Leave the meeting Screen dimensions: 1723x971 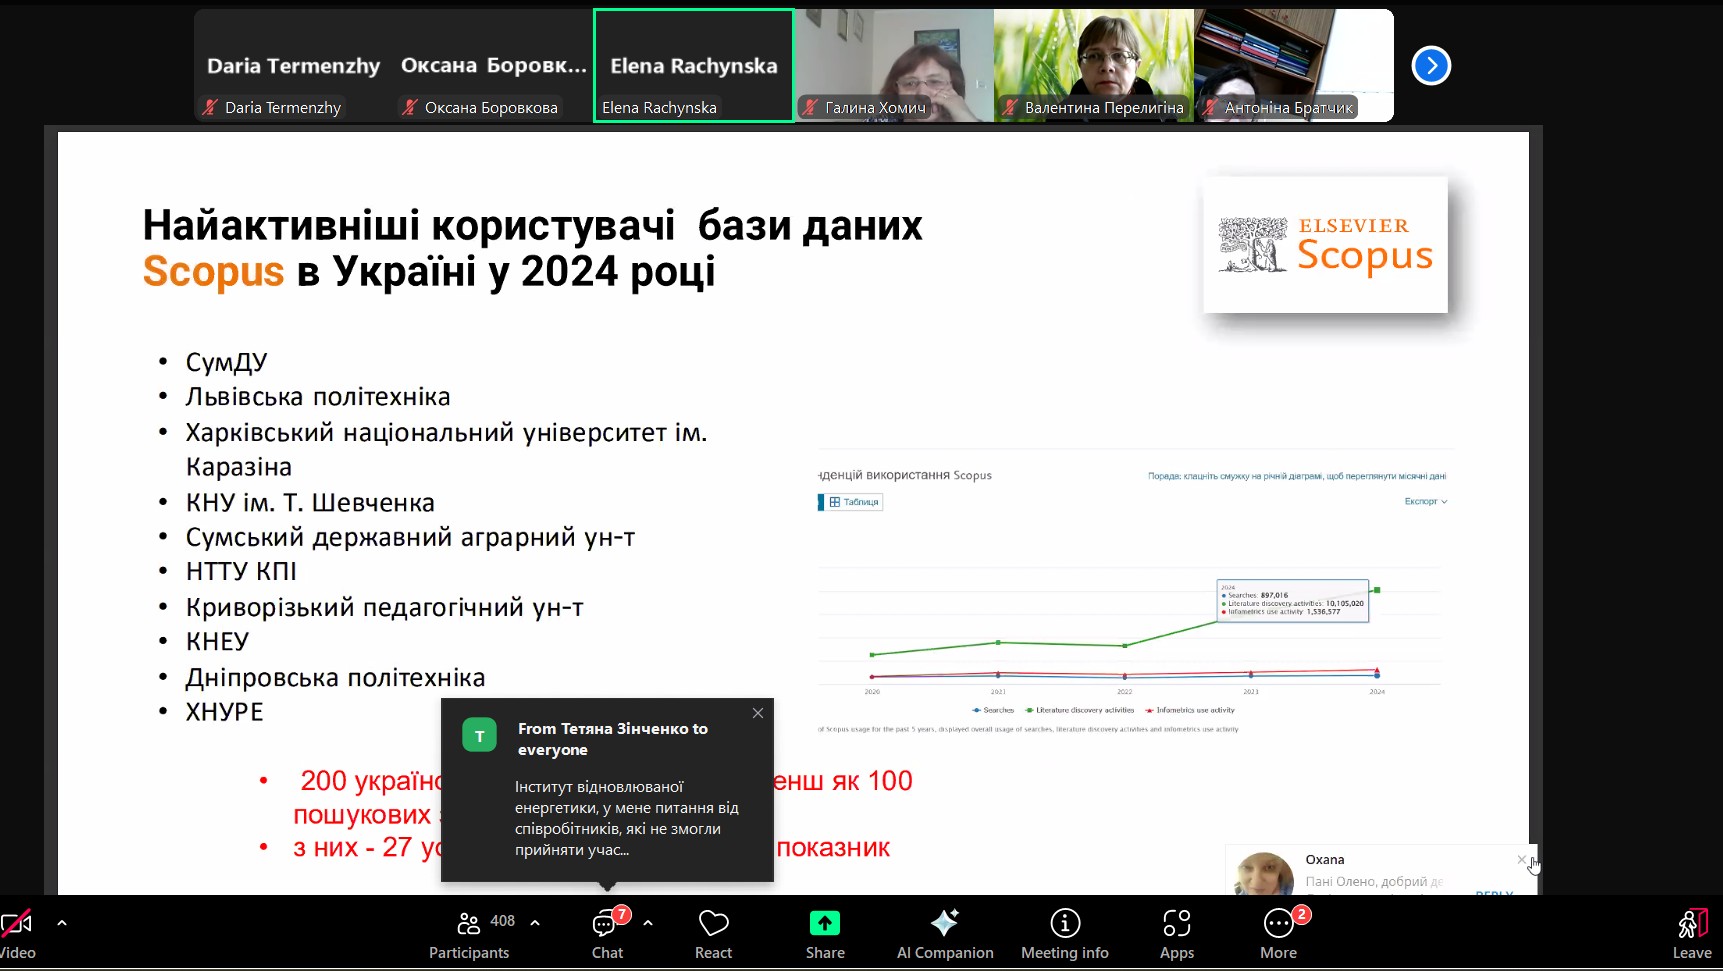pos(1692,934)
